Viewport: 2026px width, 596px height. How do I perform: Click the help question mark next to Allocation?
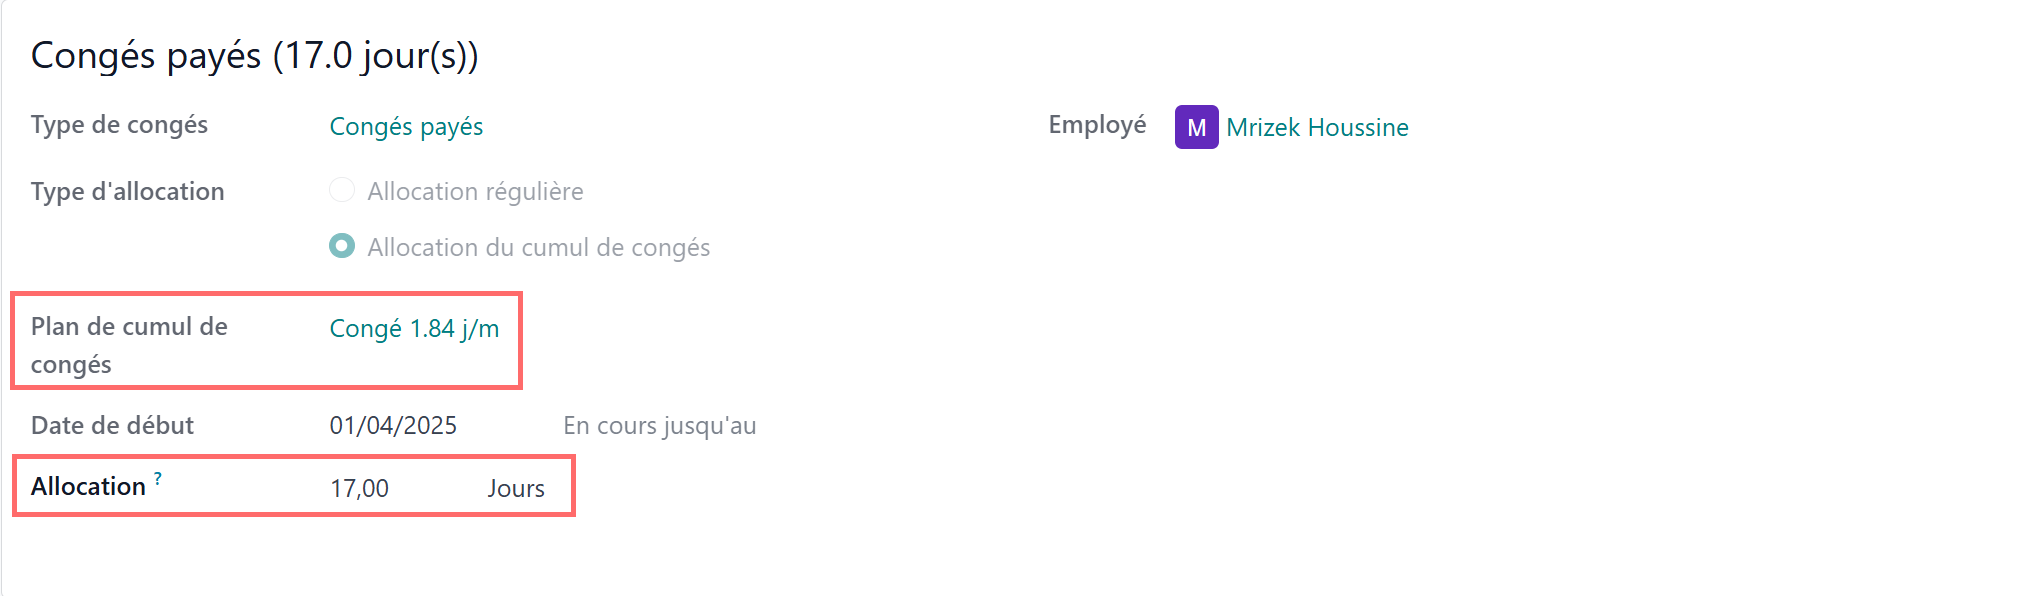[158, 478]
